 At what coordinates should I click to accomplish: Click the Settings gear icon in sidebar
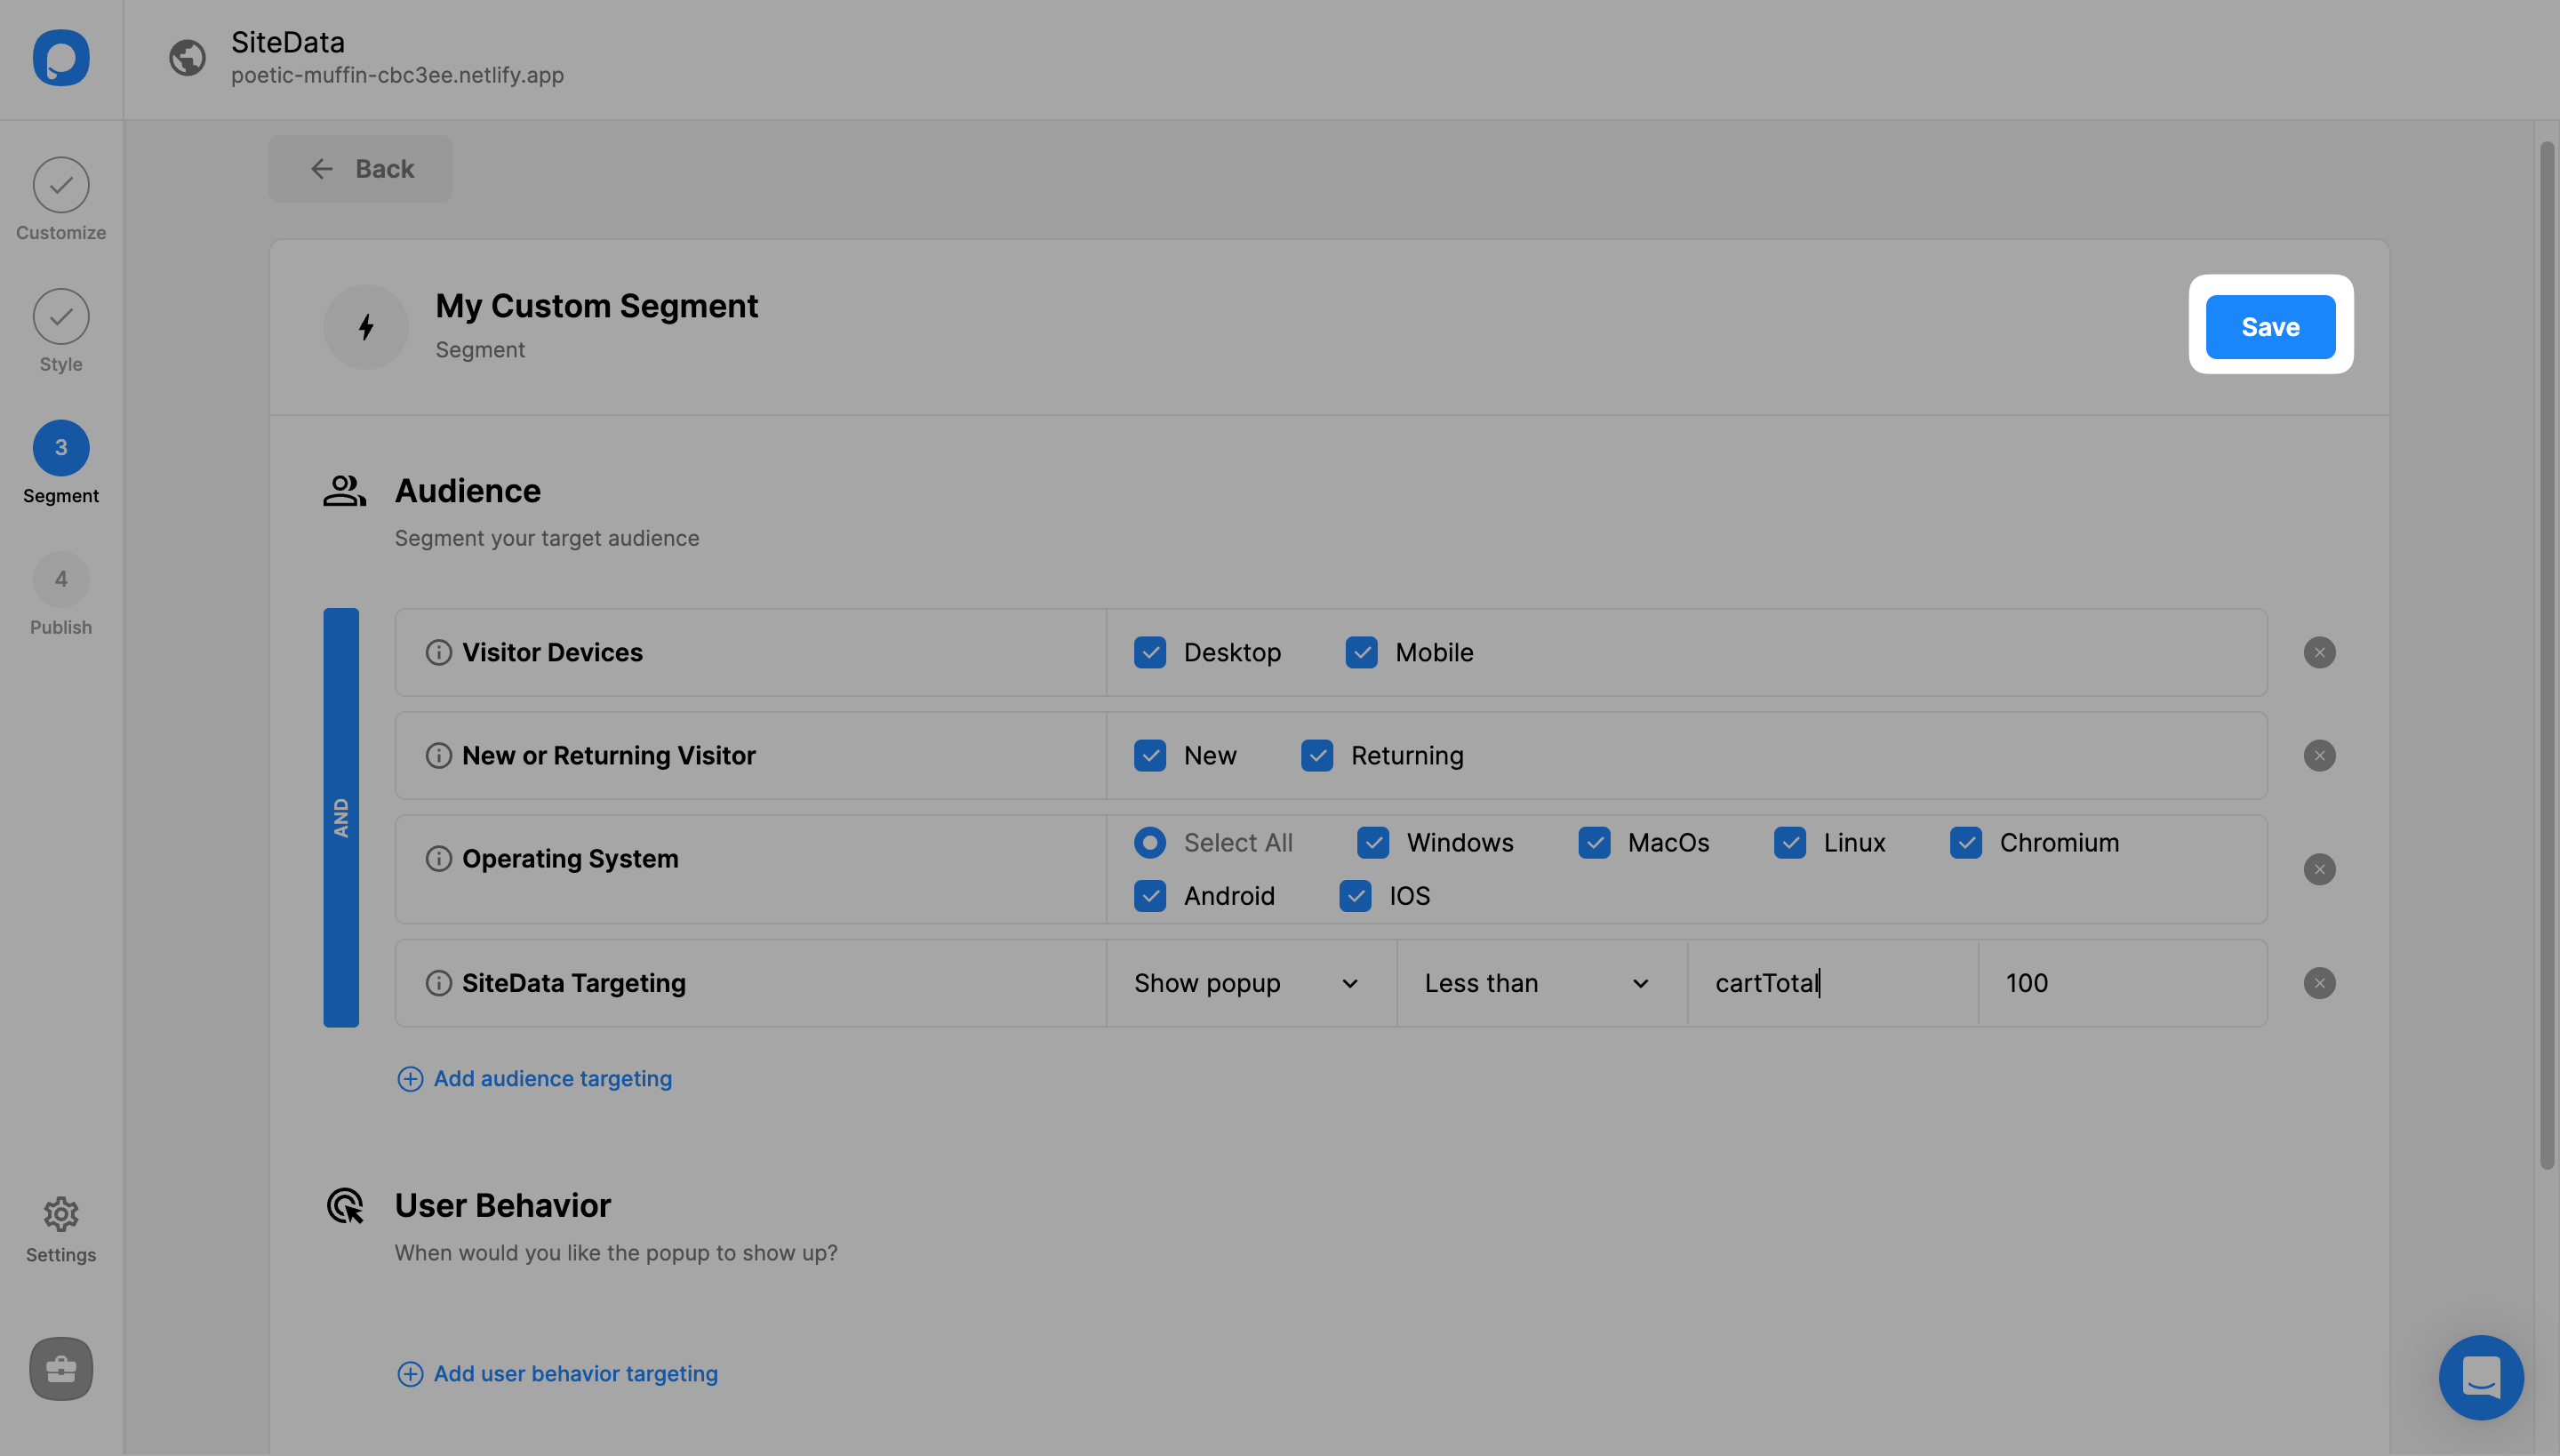[60, 1215]
